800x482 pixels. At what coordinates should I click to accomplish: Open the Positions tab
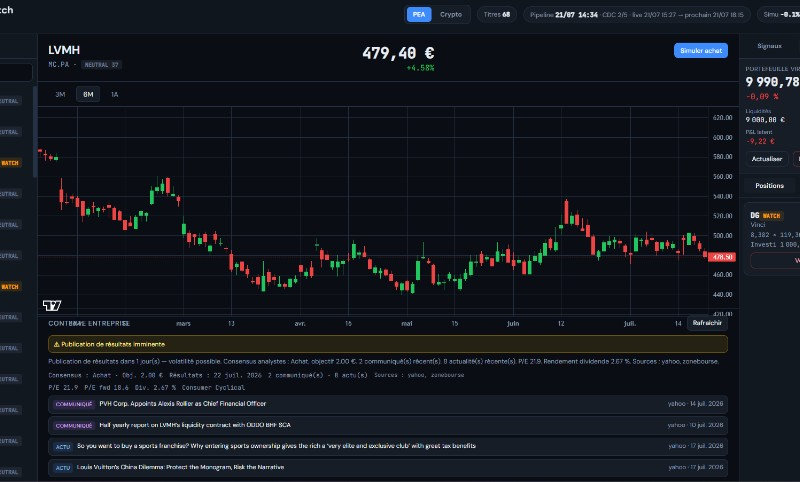coord(769,186)
